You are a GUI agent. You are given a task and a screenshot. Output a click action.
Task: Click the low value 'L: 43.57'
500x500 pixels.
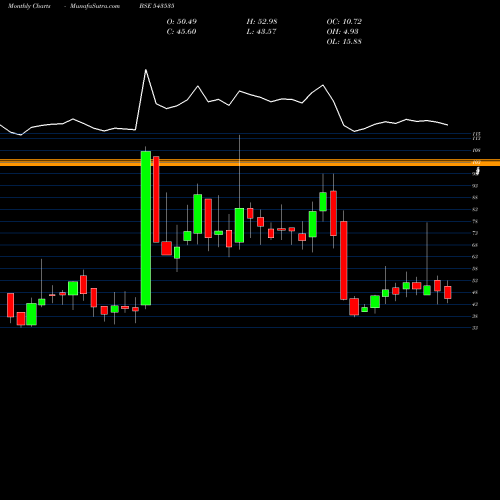(262, 32)
